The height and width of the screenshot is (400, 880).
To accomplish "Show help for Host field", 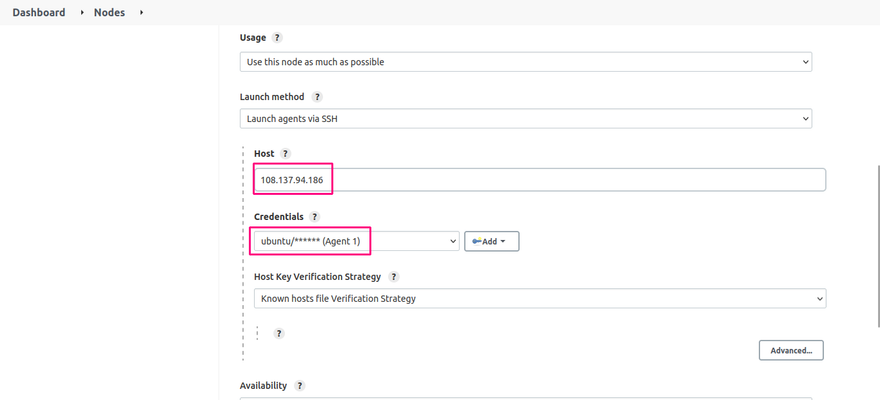I will [x=285, y=153].
